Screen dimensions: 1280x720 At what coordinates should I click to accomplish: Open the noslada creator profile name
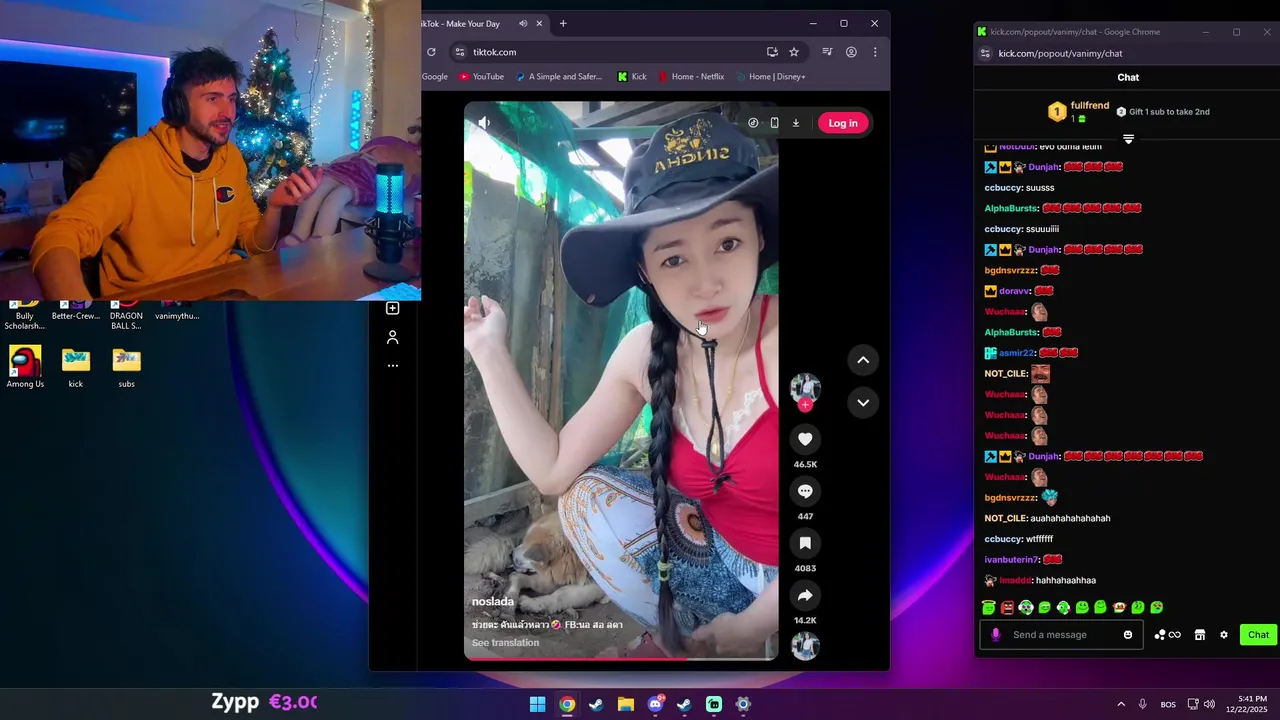(x=493, y=601)
